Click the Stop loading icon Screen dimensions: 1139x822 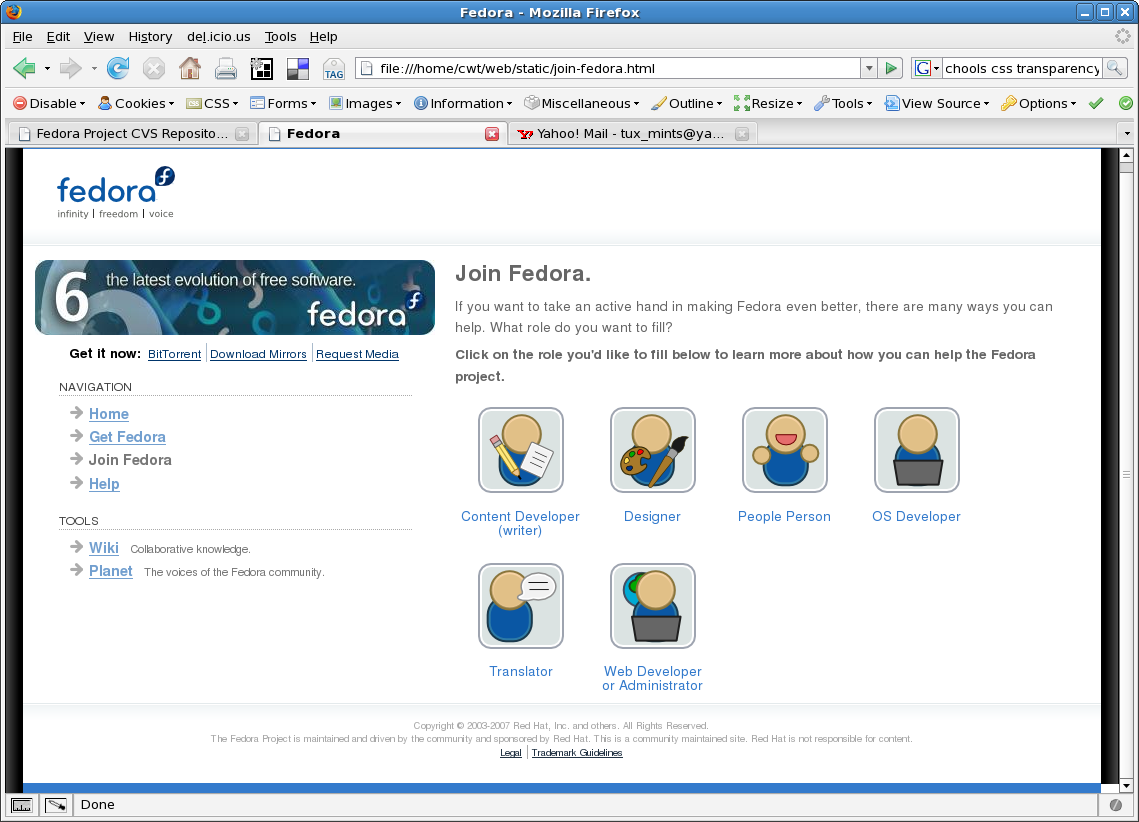click(153, 68)
